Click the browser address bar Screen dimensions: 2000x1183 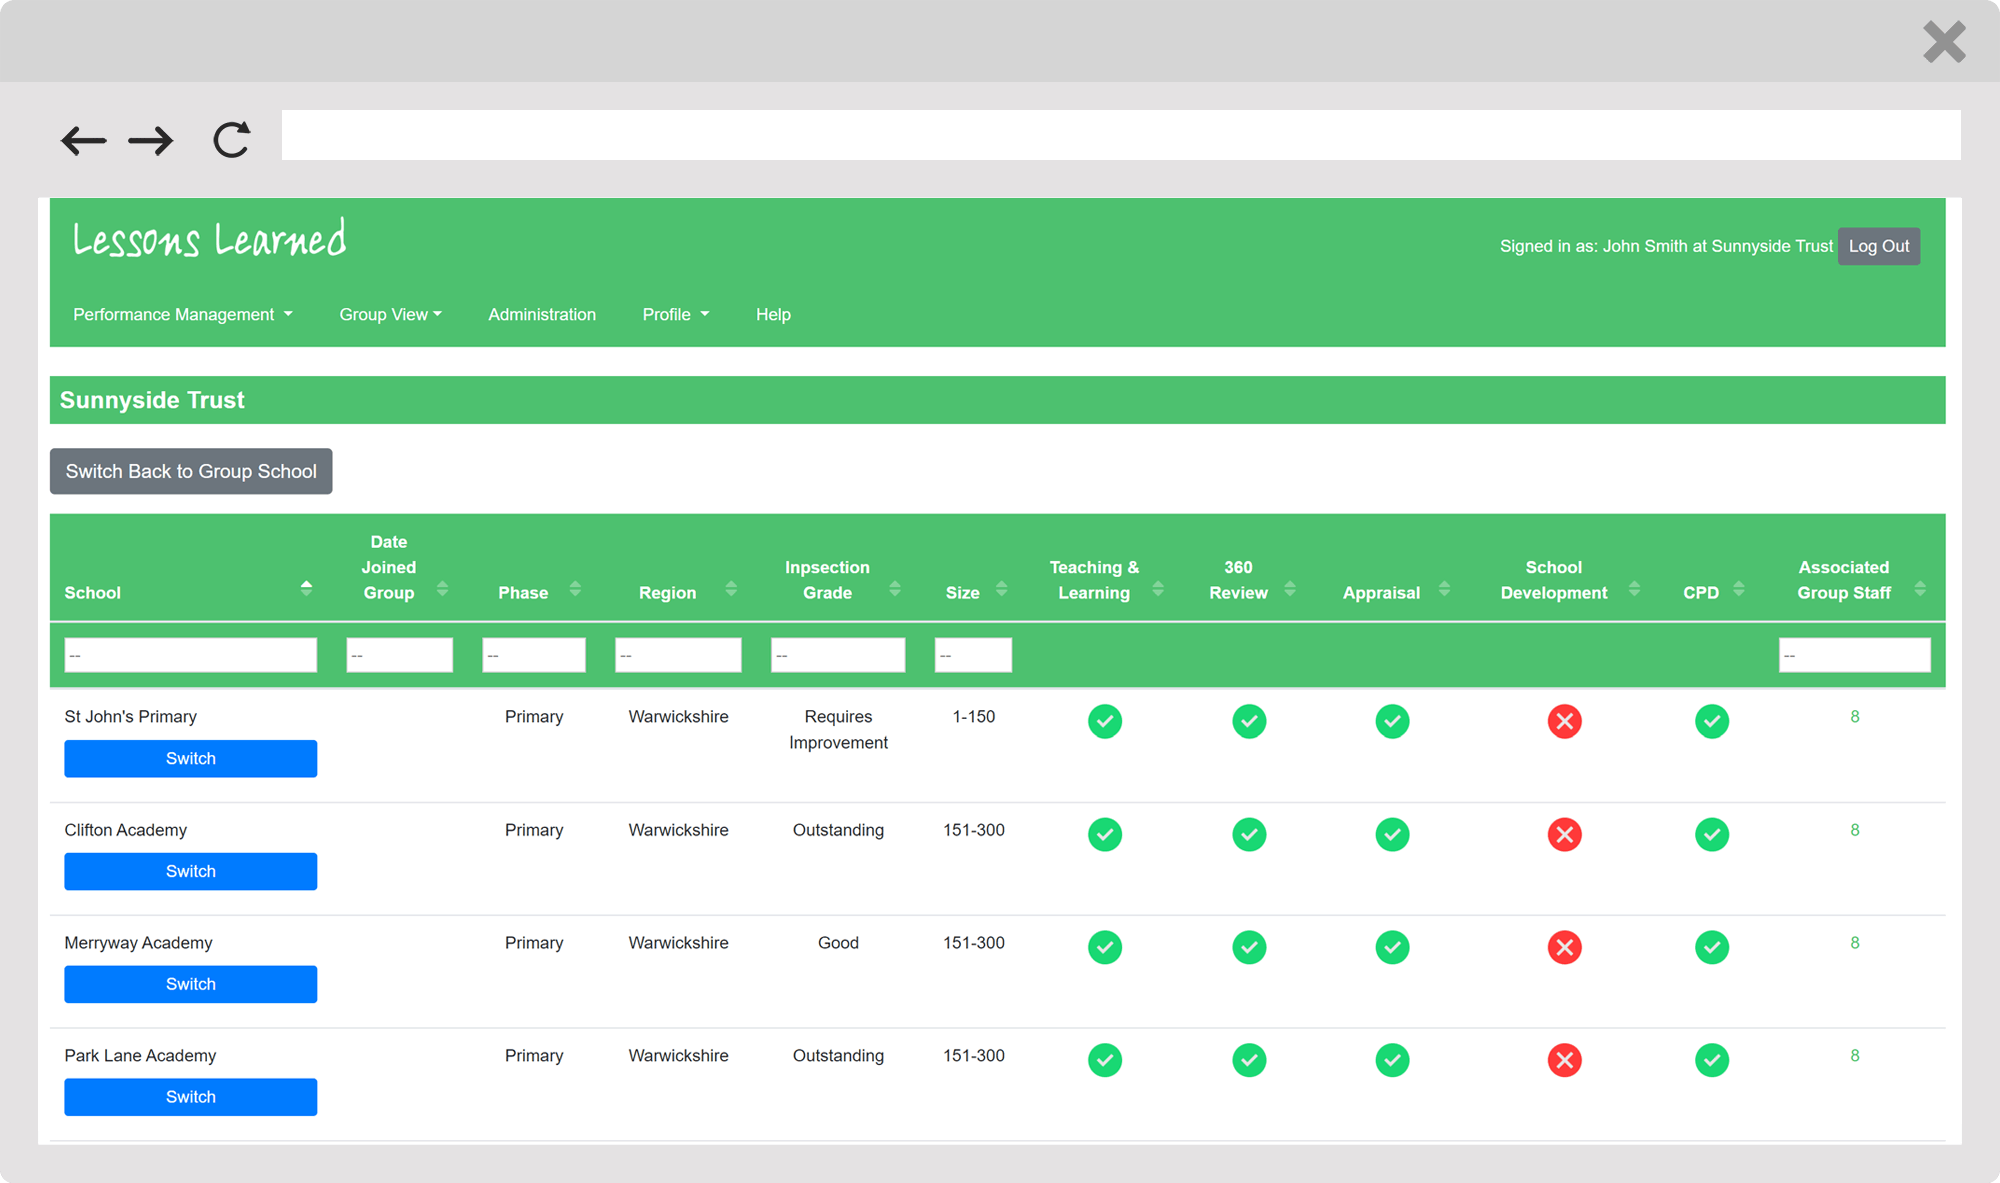pyautogui.click(x=1120, y=135)
